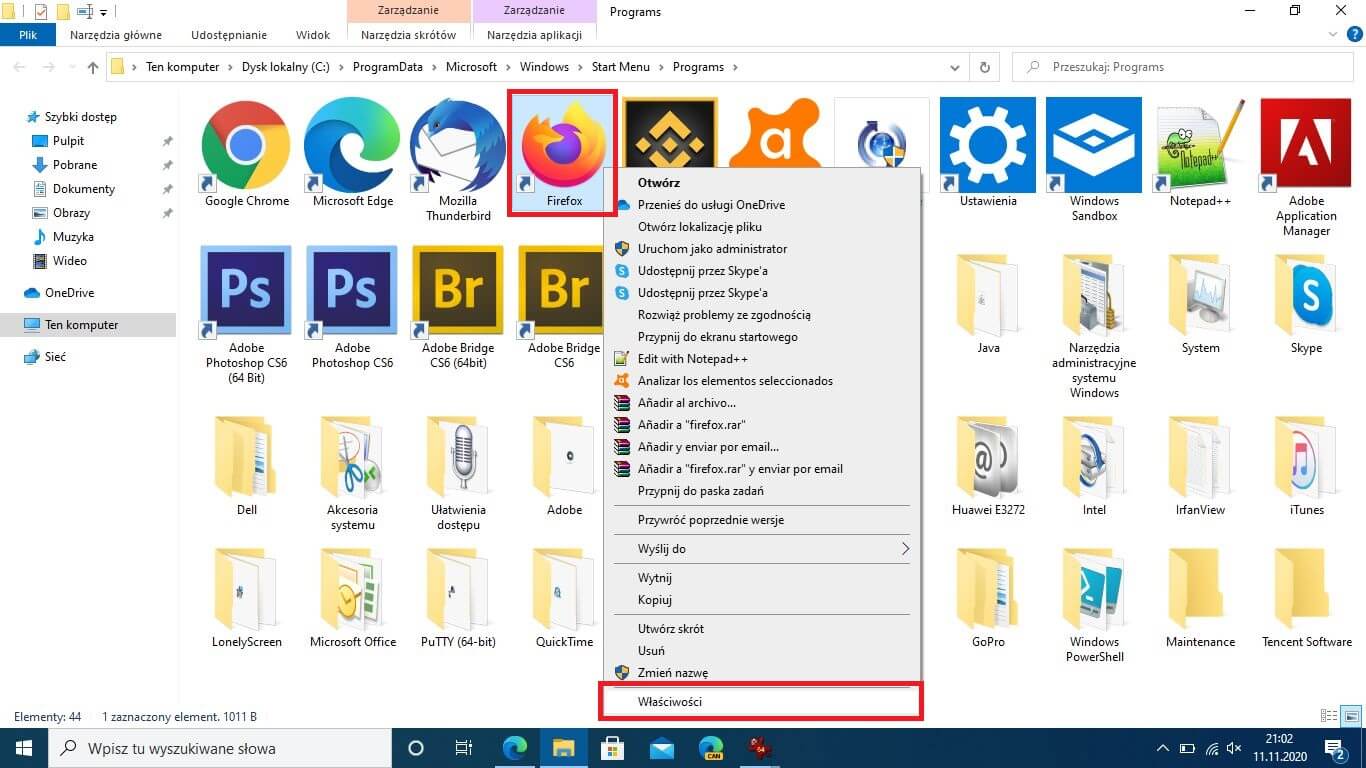Viewport: 1366px width, 768px height.
Task: Select the Huawei E3272 folder
Action: pyautogui.click(x=988, y=455)
